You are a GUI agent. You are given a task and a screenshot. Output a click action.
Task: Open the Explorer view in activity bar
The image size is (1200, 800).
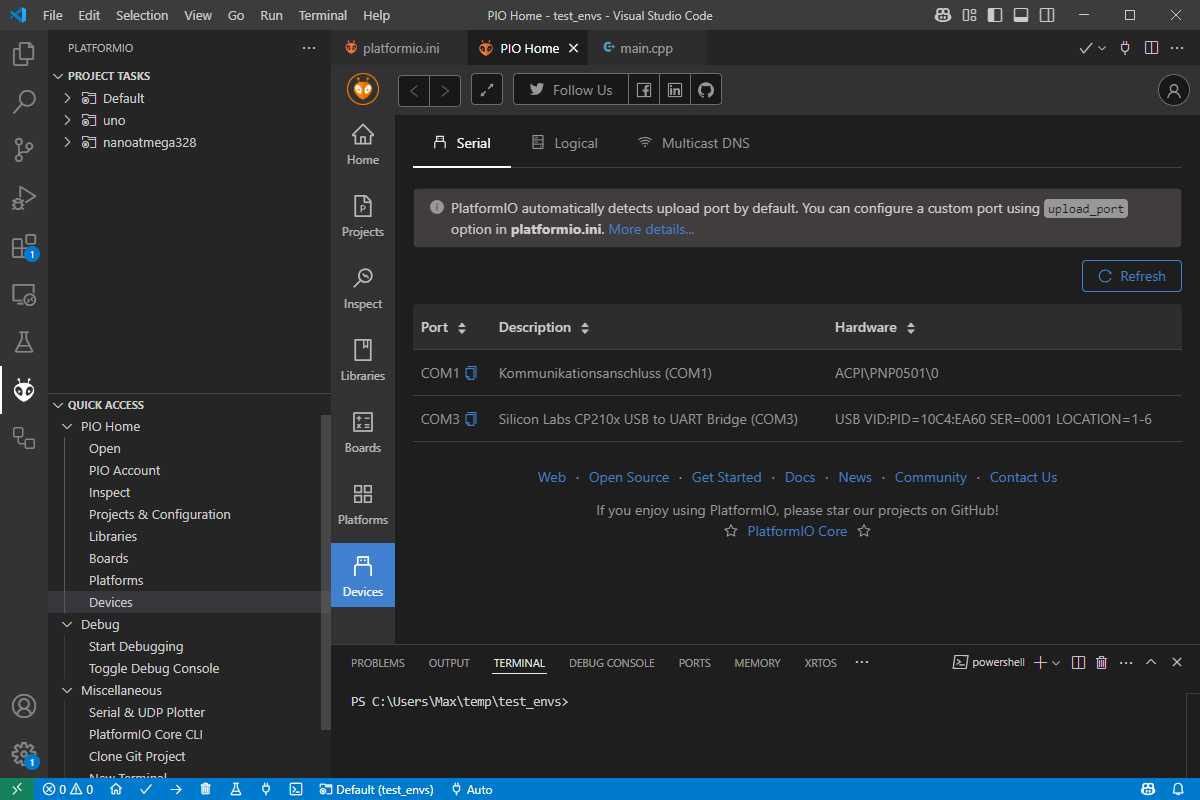[x=24, y=54]
